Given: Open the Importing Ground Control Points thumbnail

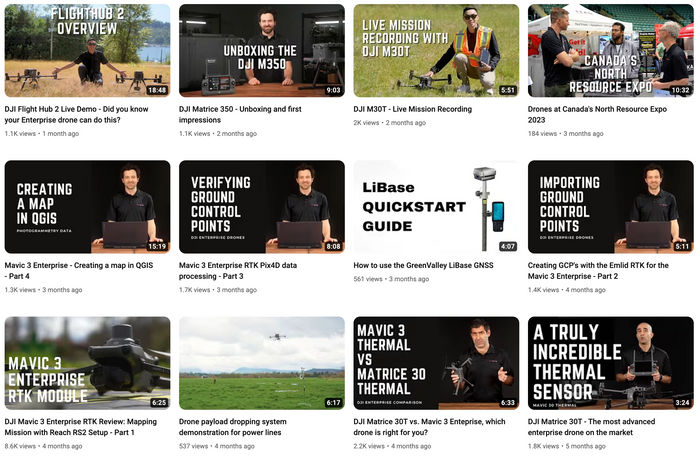Looking at the screenshot, I should coord(611,207).
